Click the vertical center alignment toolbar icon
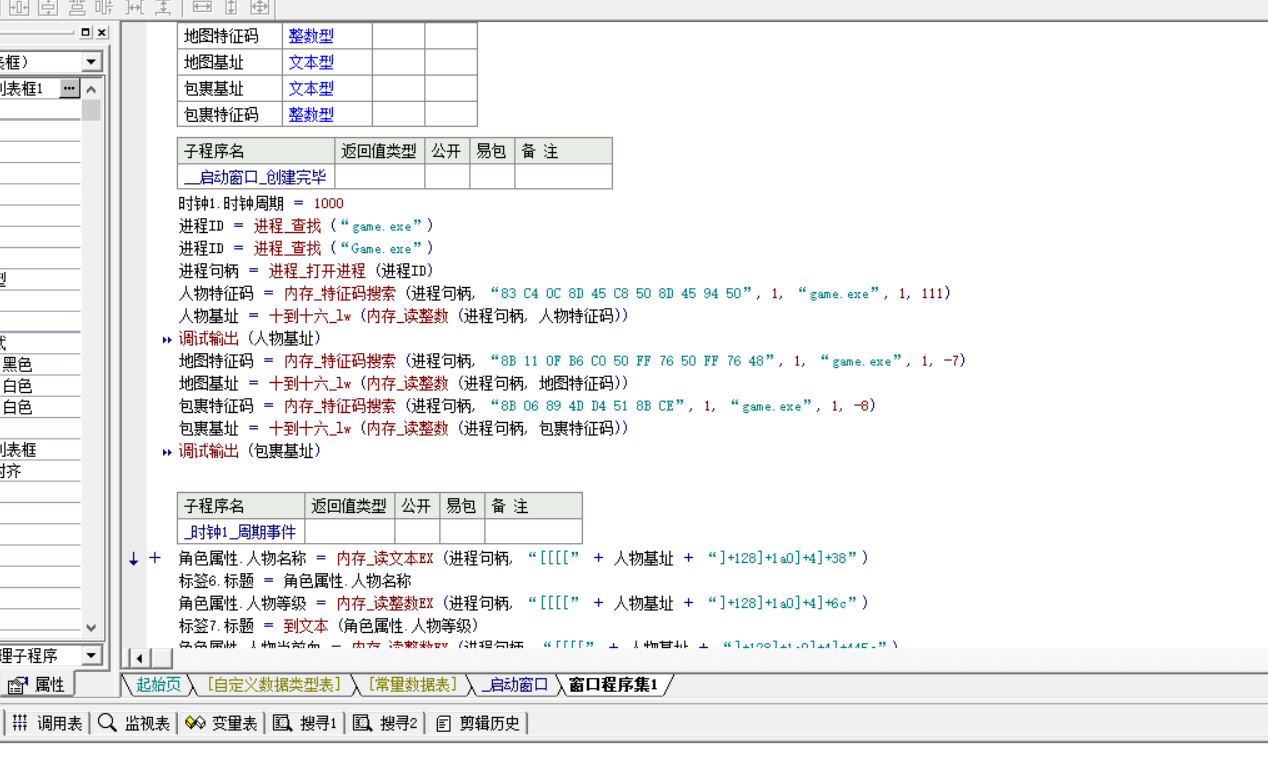Viewport: 1268px width, 778px height. [47, 8]
